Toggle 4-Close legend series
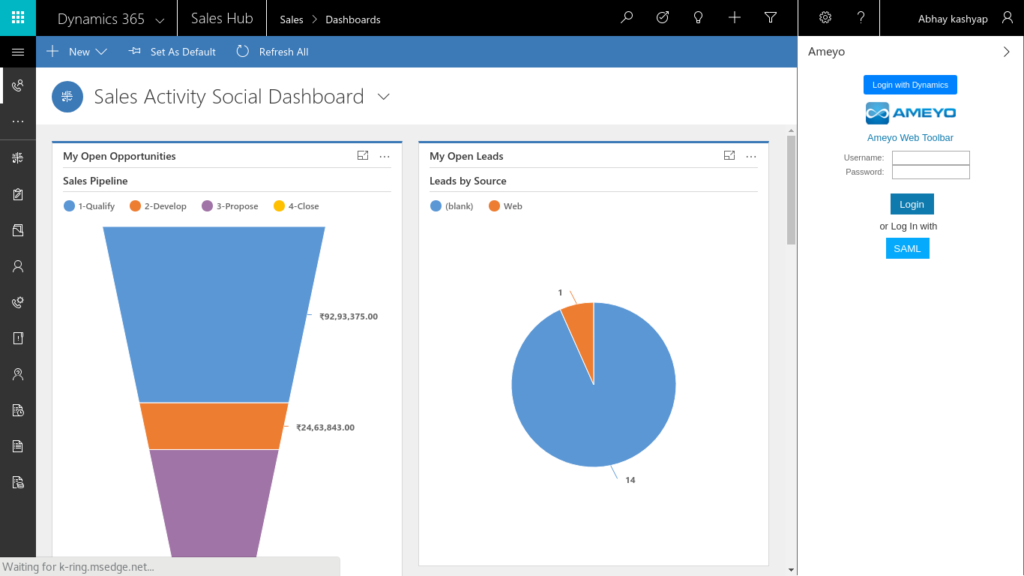The height and width of the screenshot is (576, 1024). pos(296,206)
